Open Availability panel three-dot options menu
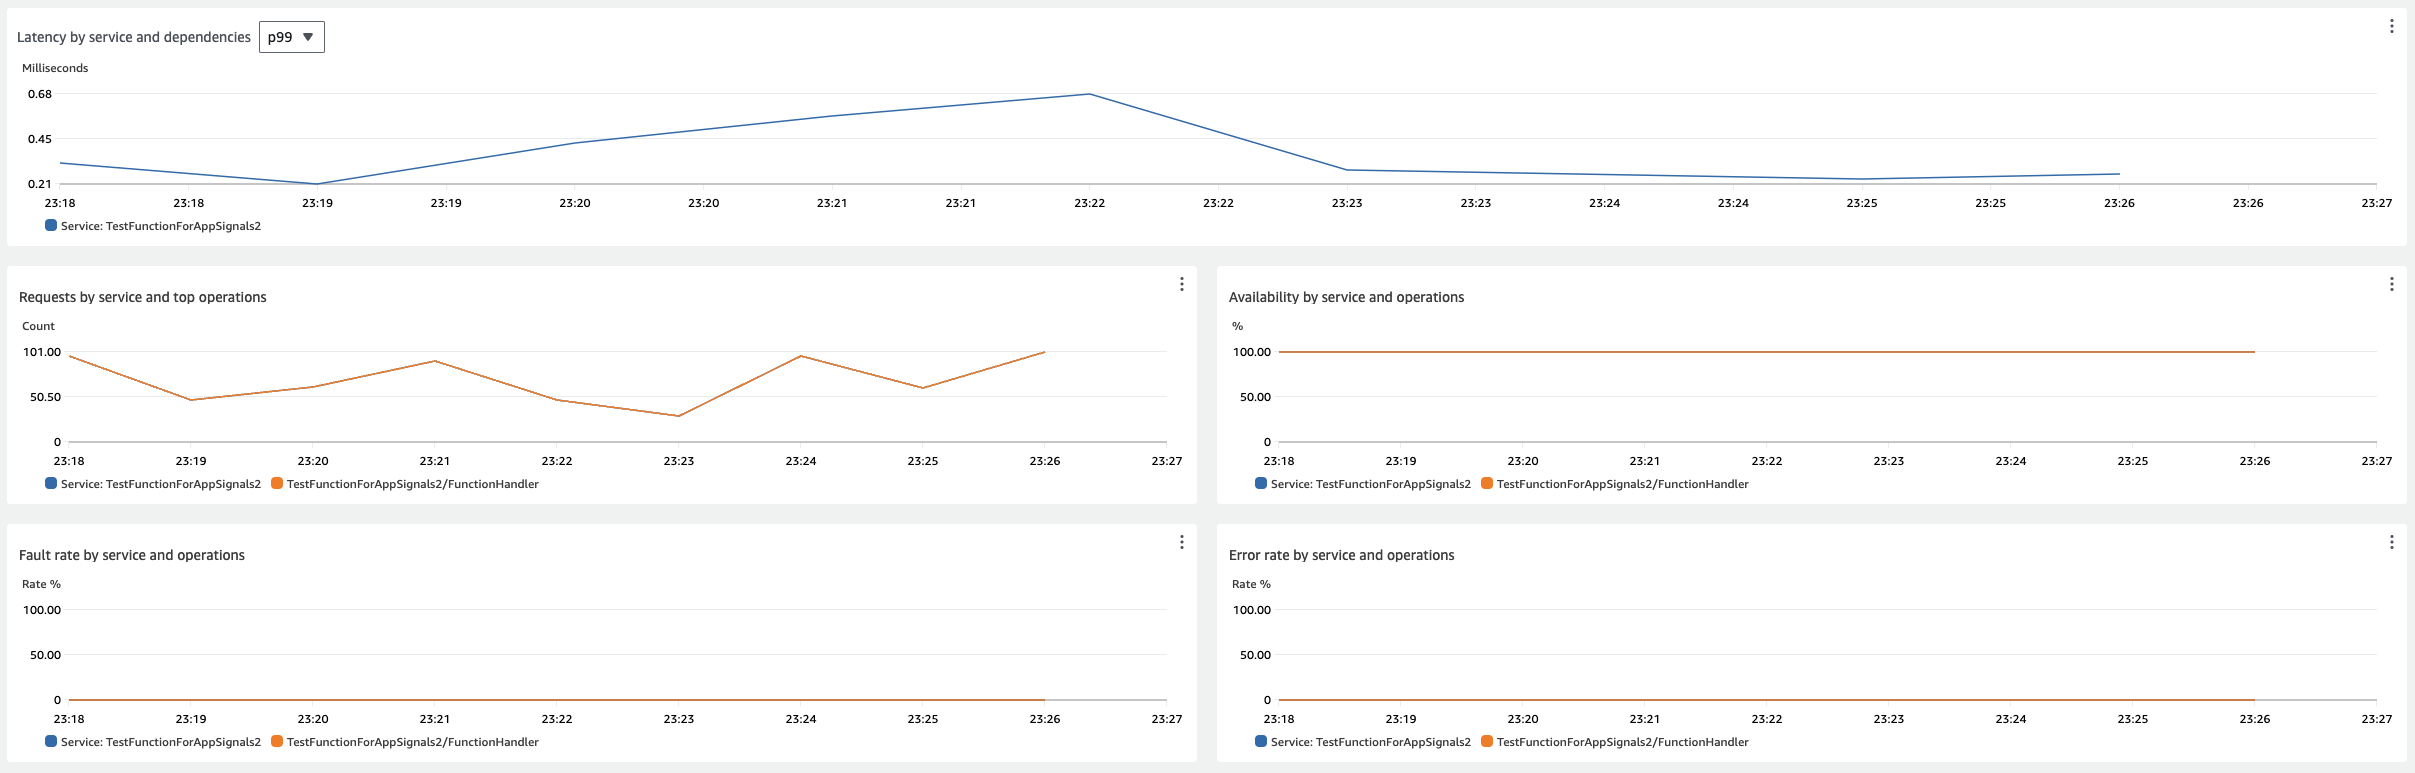Screen dimensions: 2415x773 pos(2391,284)
